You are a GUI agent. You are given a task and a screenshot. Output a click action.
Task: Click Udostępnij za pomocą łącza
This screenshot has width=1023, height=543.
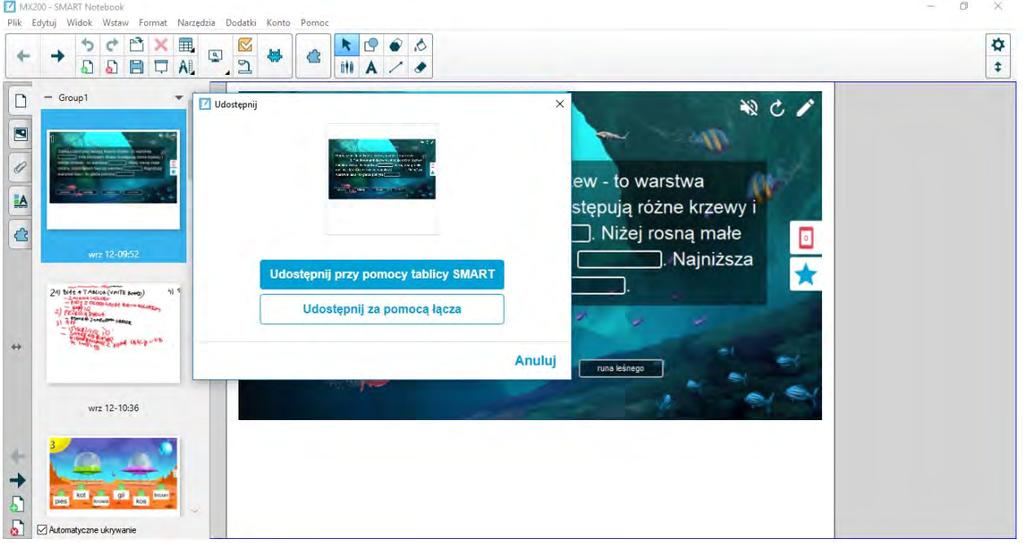tap(382, 309)
